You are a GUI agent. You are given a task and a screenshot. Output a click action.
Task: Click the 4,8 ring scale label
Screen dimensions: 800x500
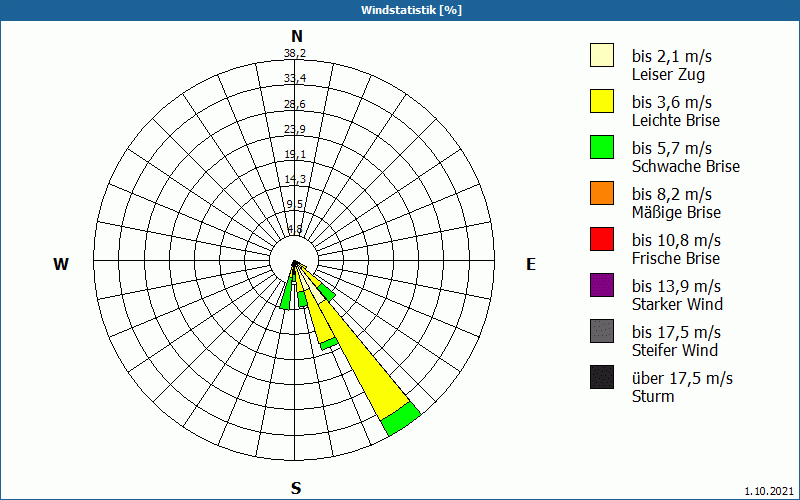click(x=295, y=229)
